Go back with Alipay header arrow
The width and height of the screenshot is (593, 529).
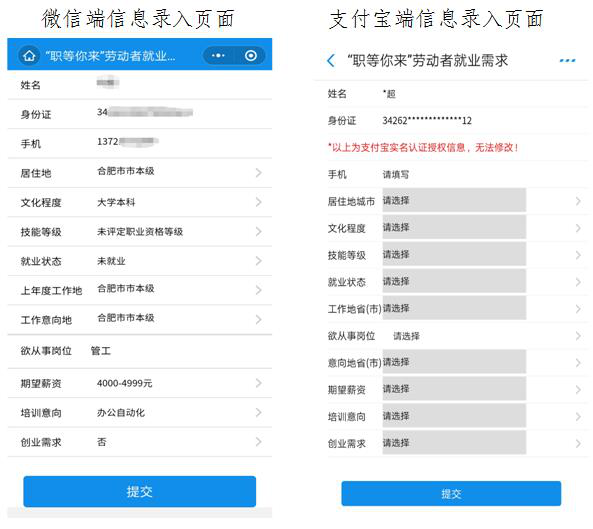pos(331,61)
